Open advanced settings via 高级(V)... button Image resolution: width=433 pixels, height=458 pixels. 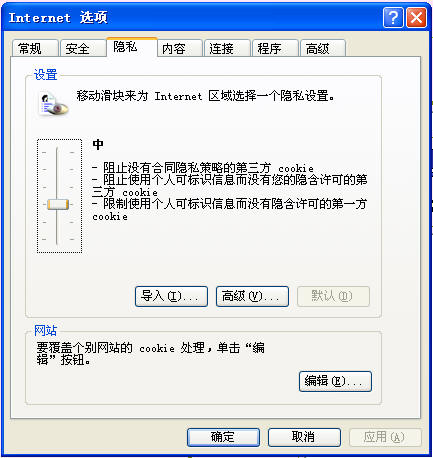pyautogui.click(x=252, y=296)
